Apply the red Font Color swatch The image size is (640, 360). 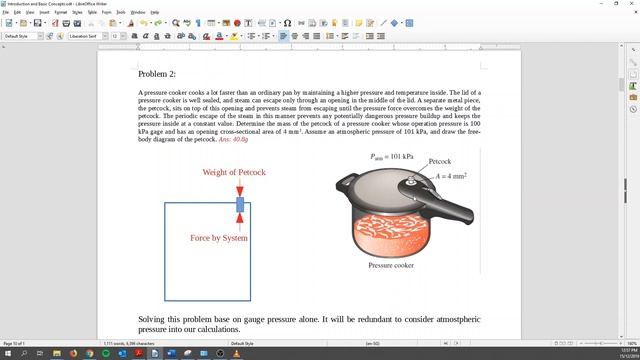[x=219, y=36]
